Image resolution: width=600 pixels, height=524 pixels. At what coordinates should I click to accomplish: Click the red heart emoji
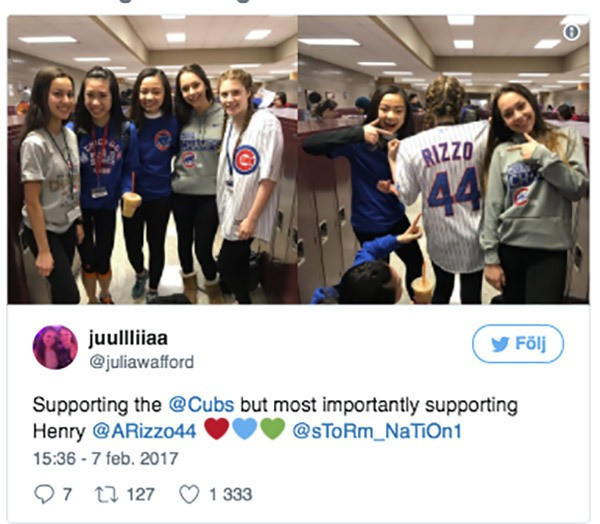click(217, 429)
